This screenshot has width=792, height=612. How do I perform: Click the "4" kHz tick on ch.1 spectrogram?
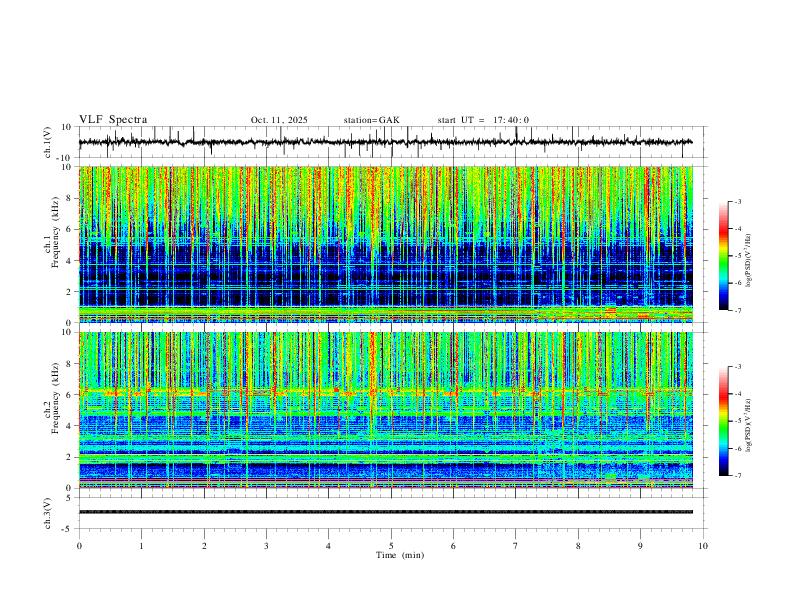[69, 261]
